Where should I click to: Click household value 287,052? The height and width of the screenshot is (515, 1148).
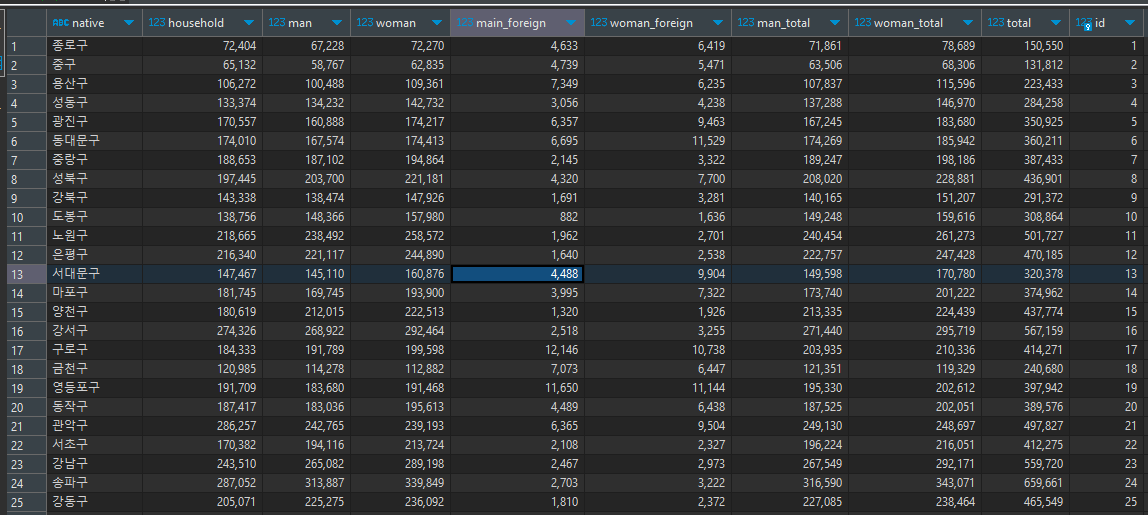(202, 483)
